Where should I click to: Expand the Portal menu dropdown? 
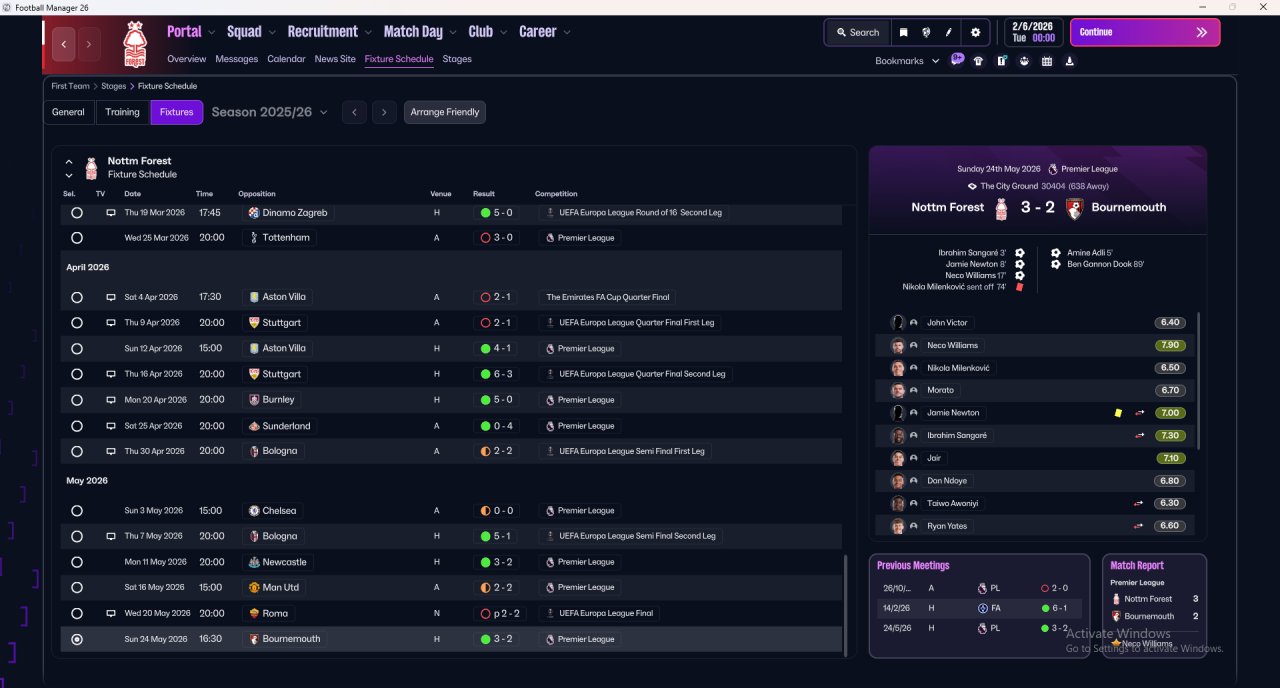click(x=211, y=33)
